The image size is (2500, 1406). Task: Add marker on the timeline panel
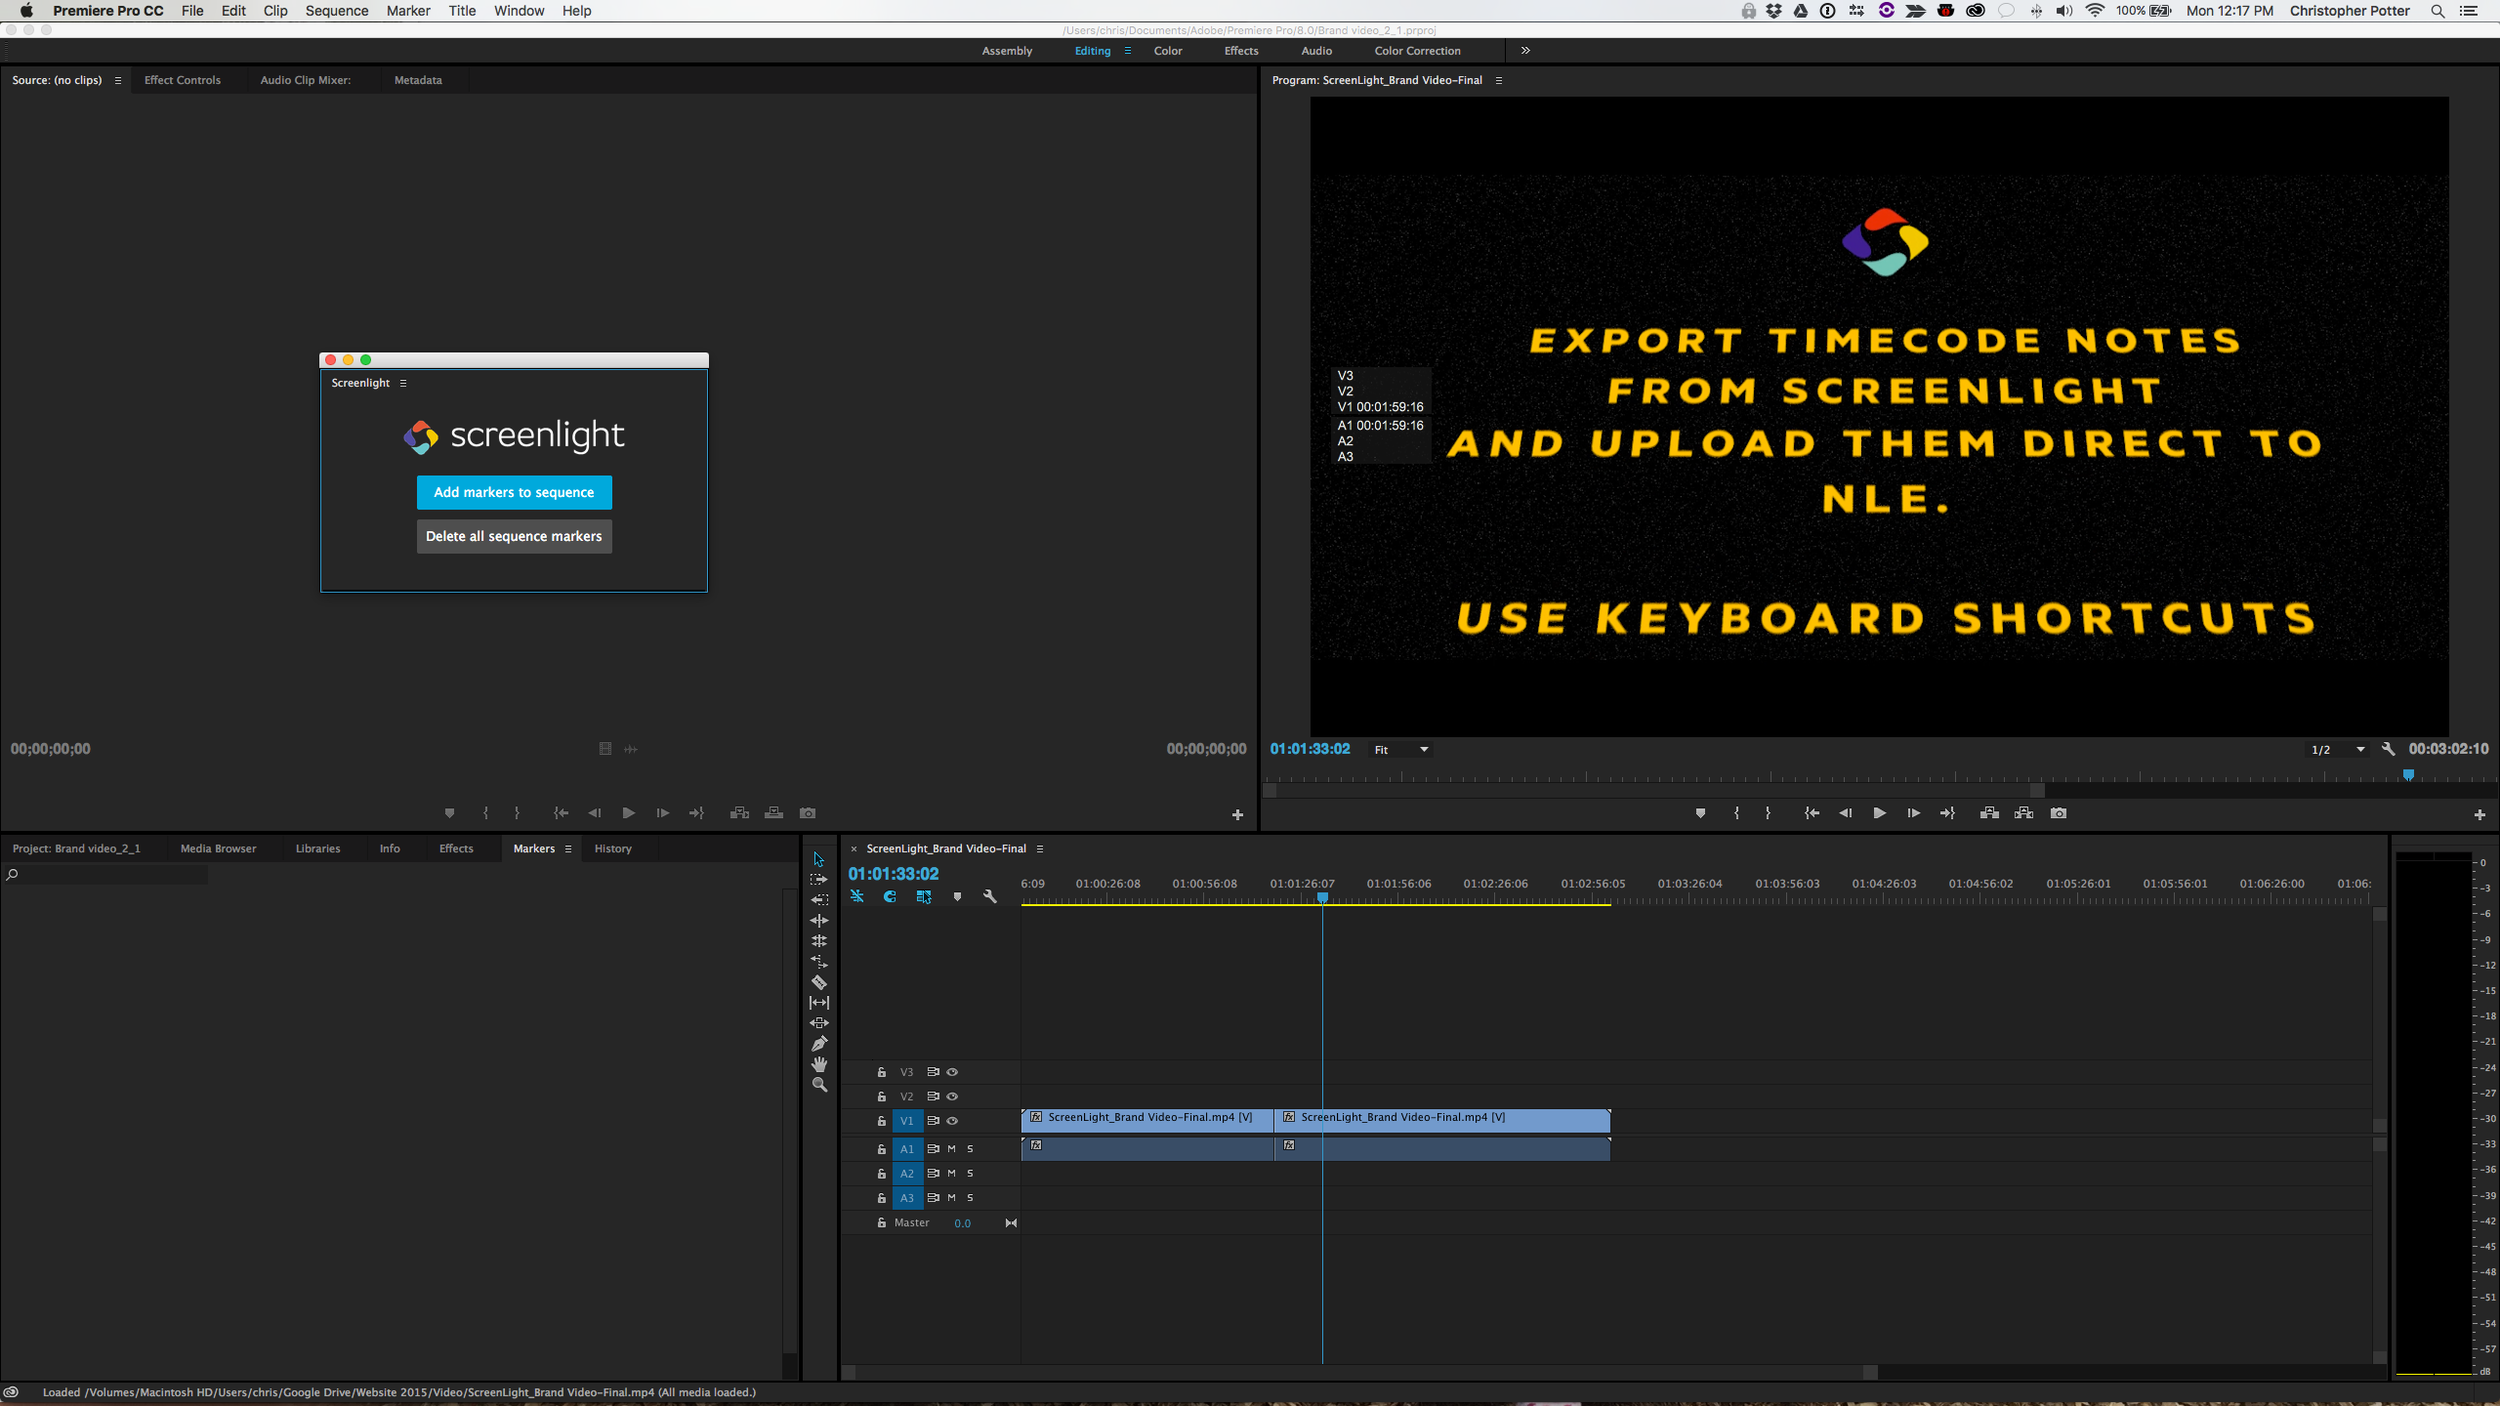tap(957, 897)
